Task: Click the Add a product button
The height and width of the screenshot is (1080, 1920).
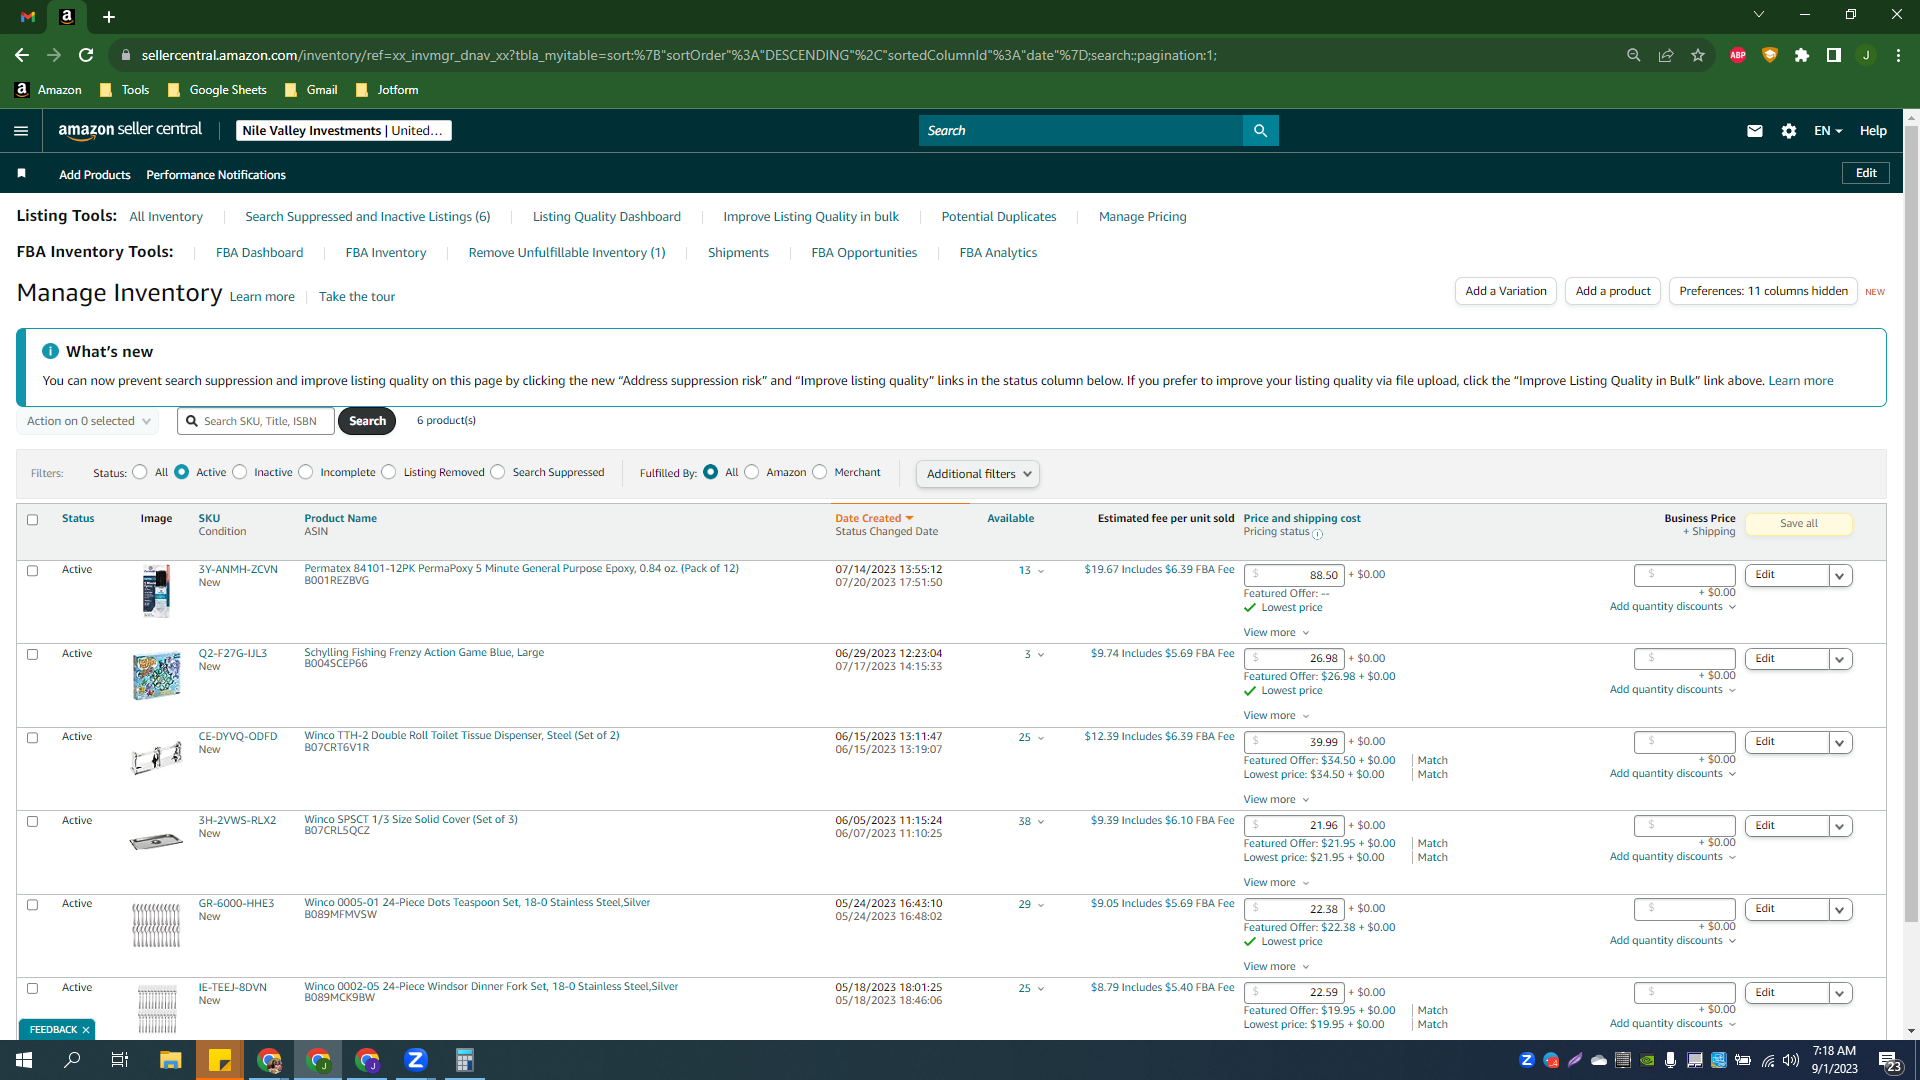Action: (x=1613, y=291)
